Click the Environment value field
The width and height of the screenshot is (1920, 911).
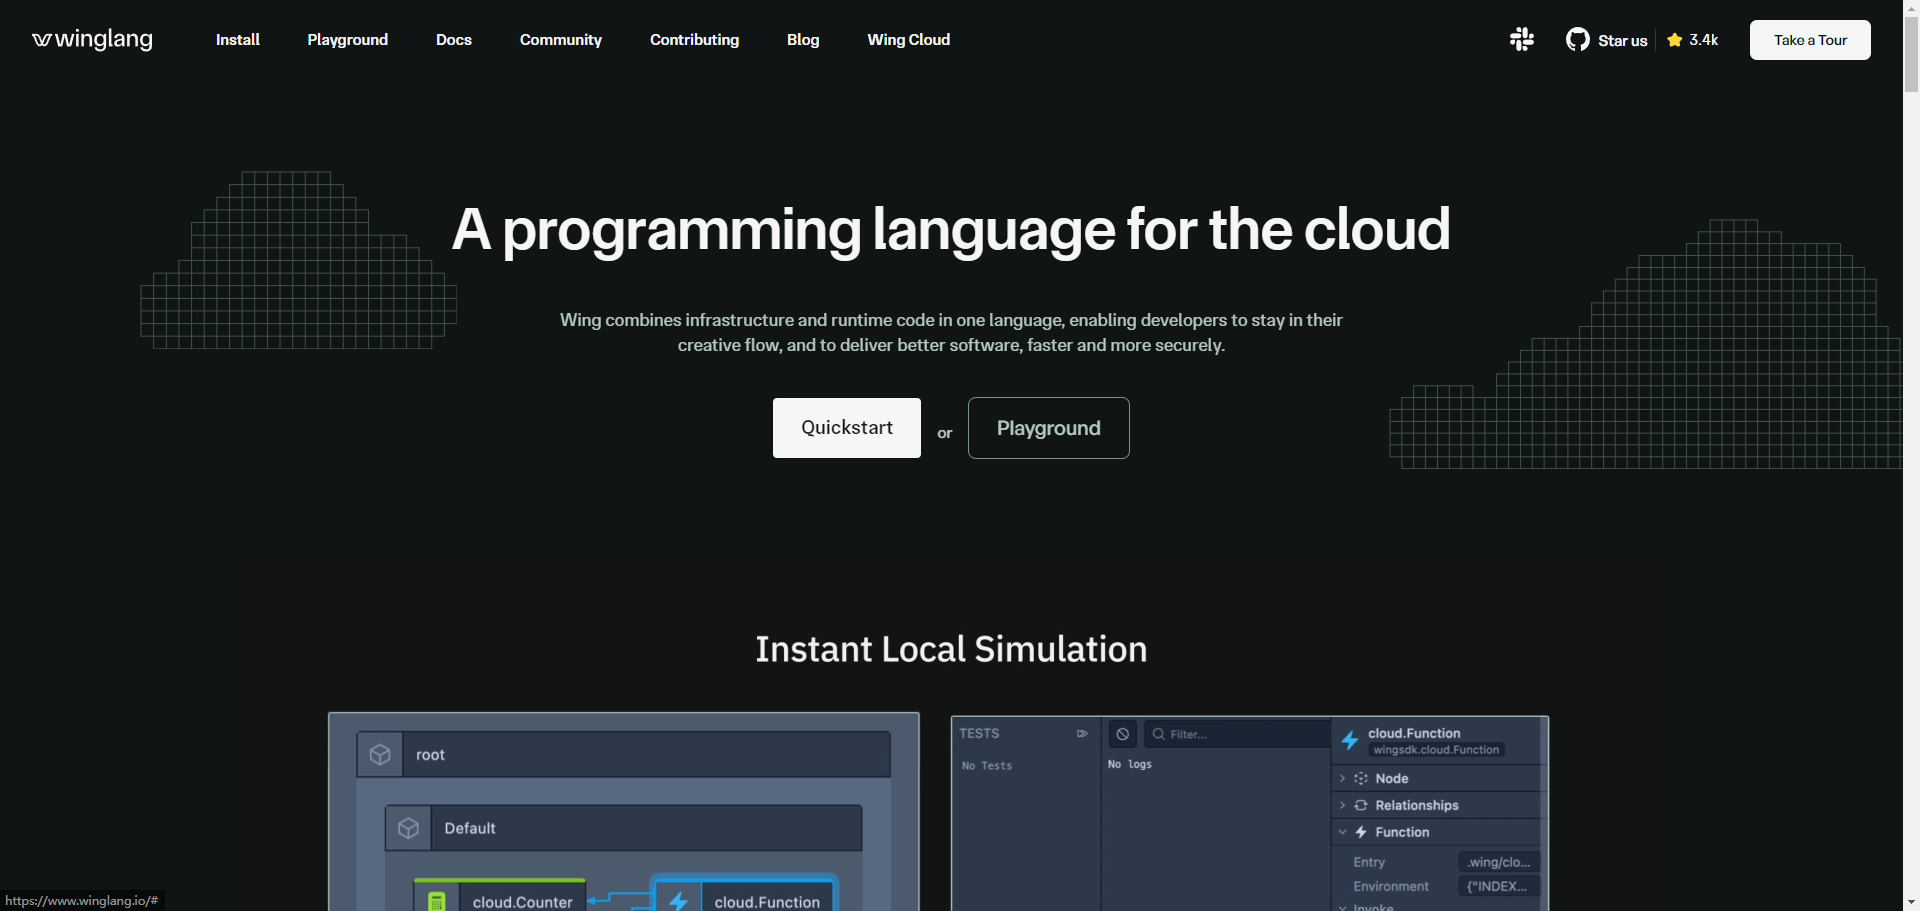[x=1499, y=886]
